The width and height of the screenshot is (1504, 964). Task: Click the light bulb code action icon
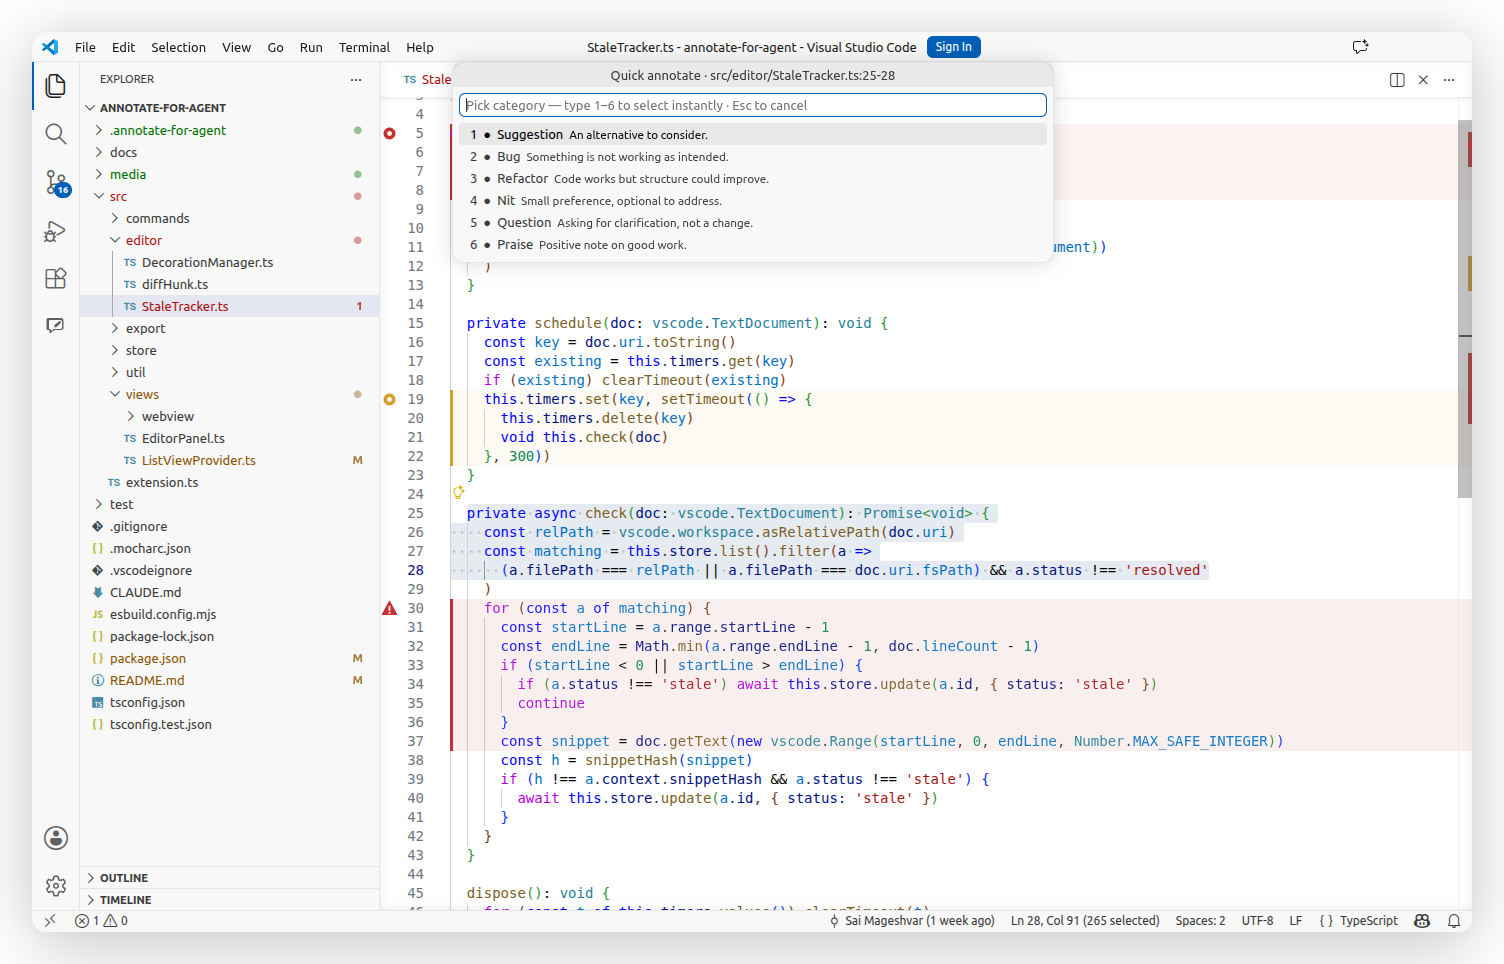[x=459, y=493]
